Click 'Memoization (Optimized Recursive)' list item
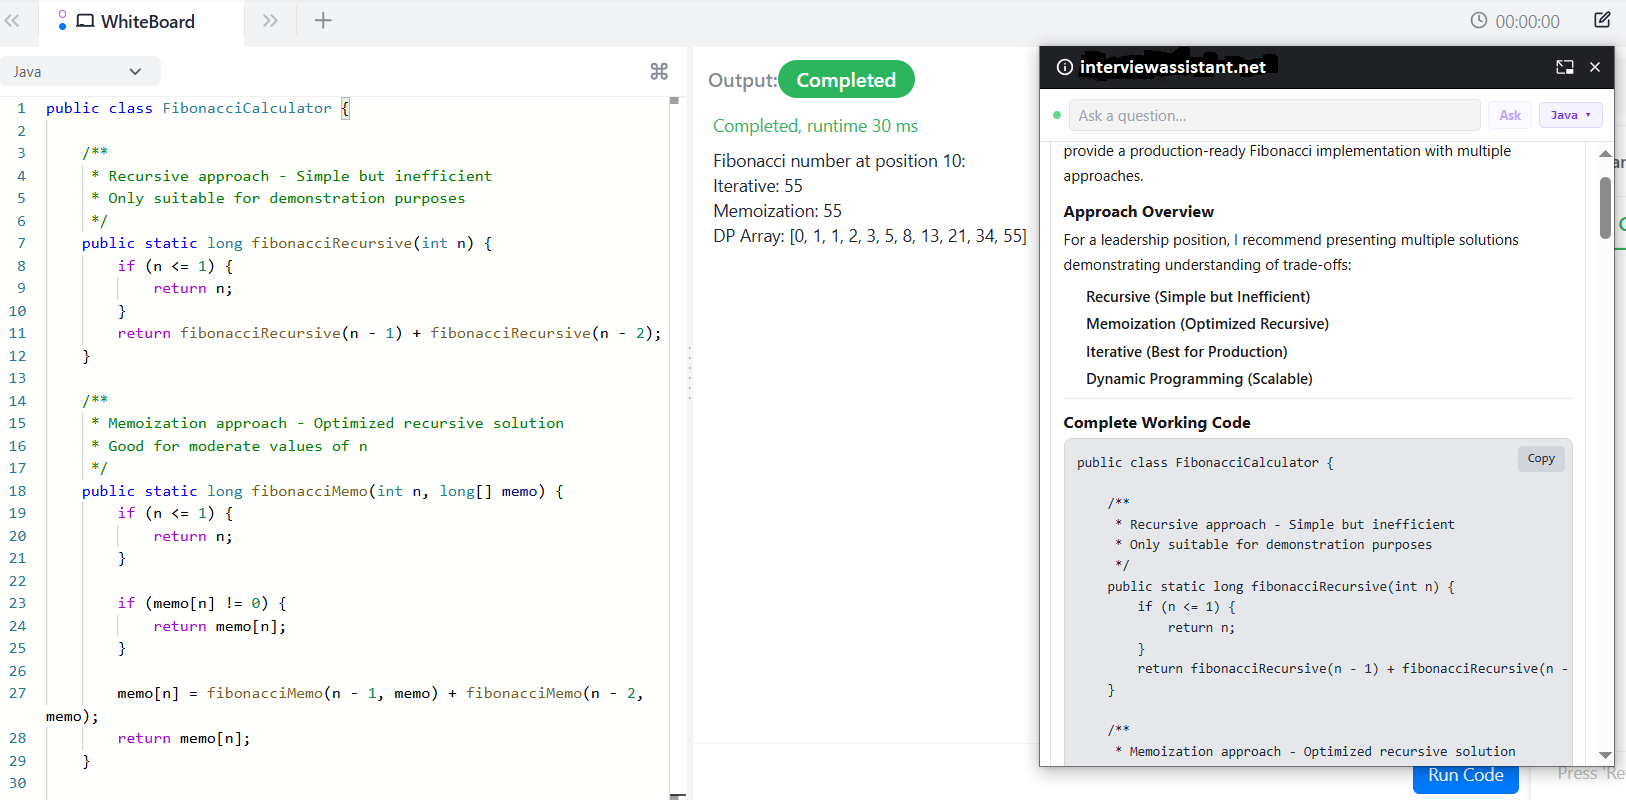This screenshot has height=800, width=1626. [x=1208, y=324]
